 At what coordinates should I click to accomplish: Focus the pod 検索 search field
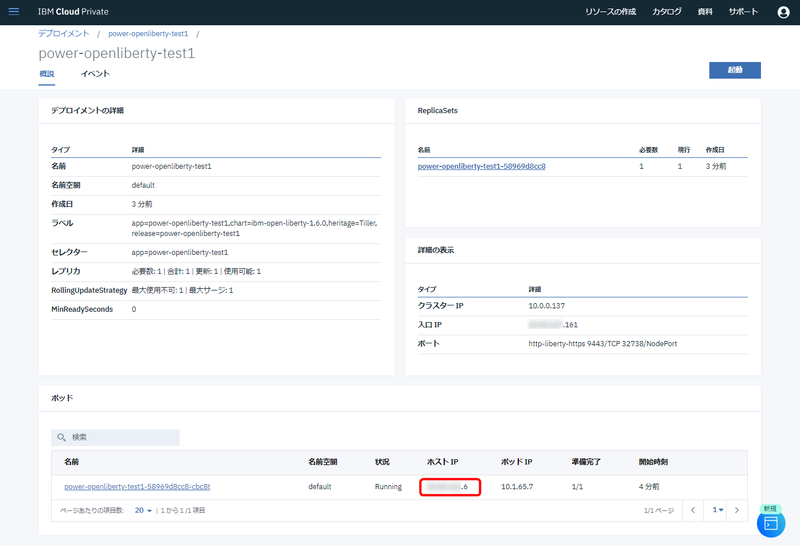coord(115,437)
